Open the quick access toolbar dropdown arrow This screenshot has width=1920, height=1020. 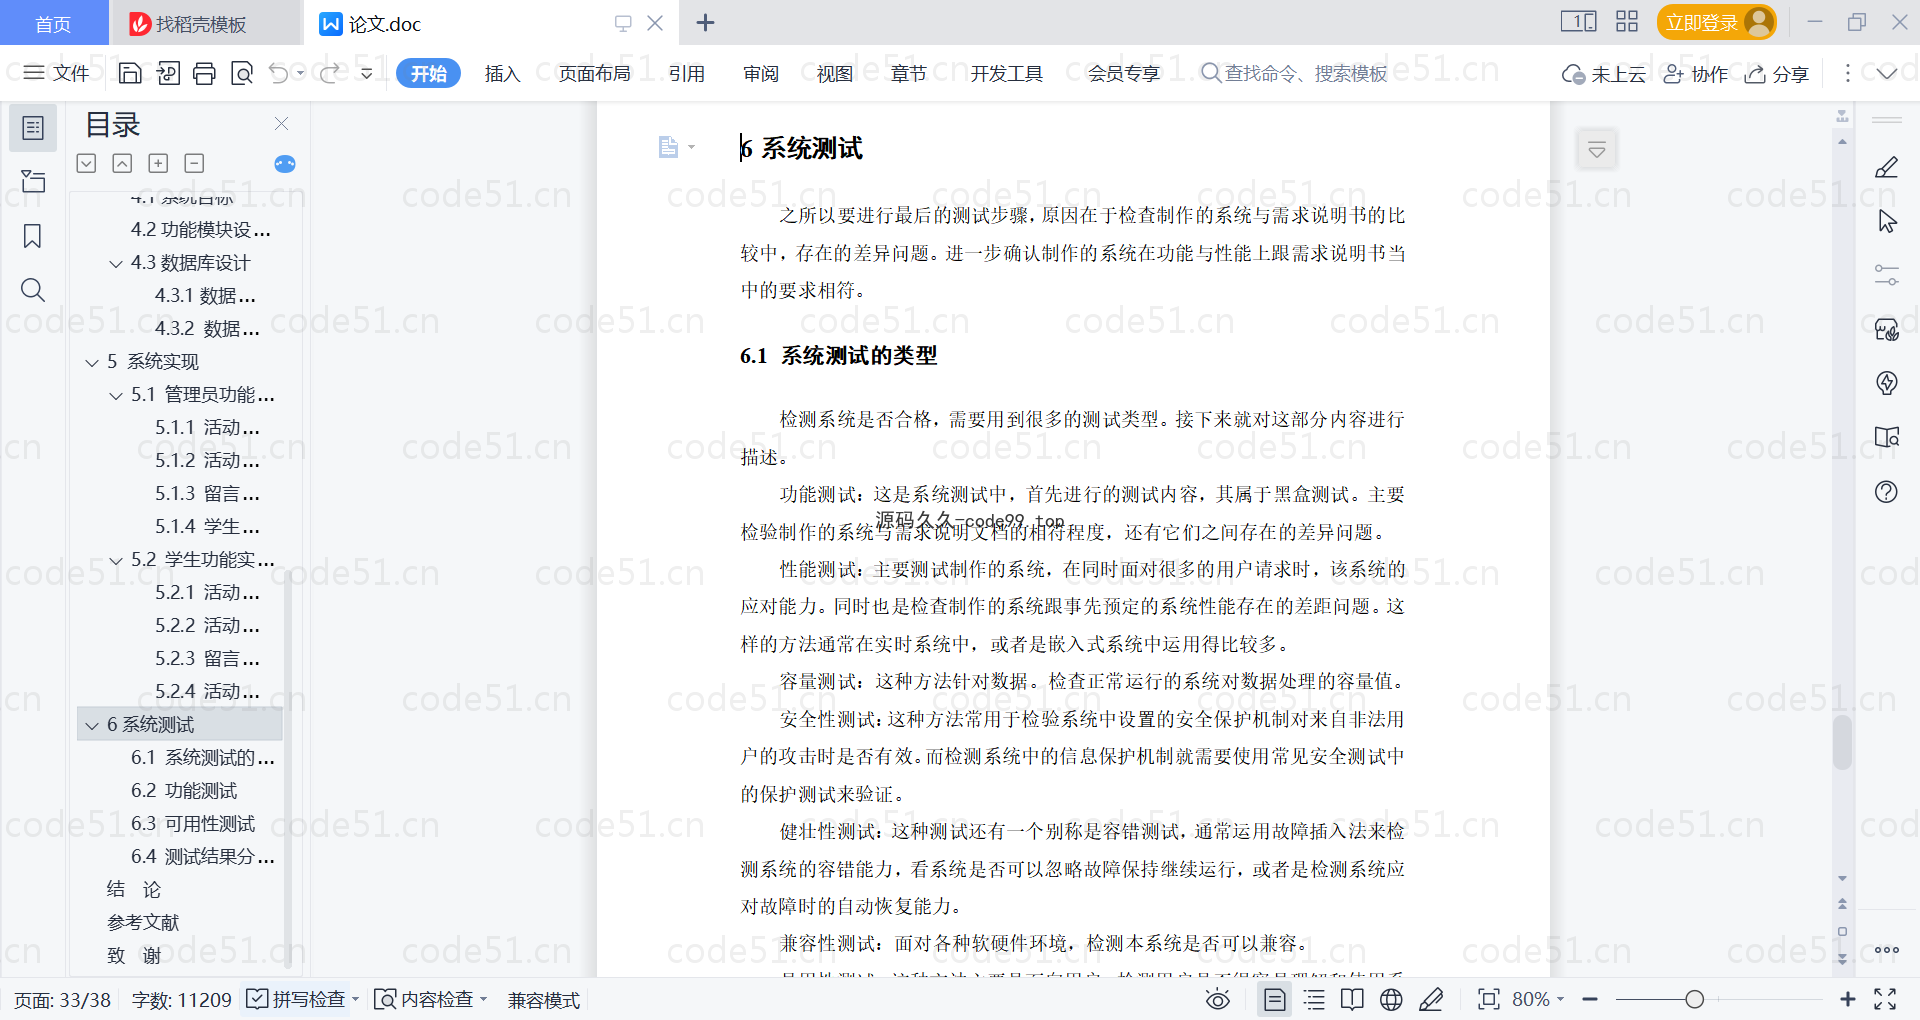pyautogui.click(x=367, y=73)
